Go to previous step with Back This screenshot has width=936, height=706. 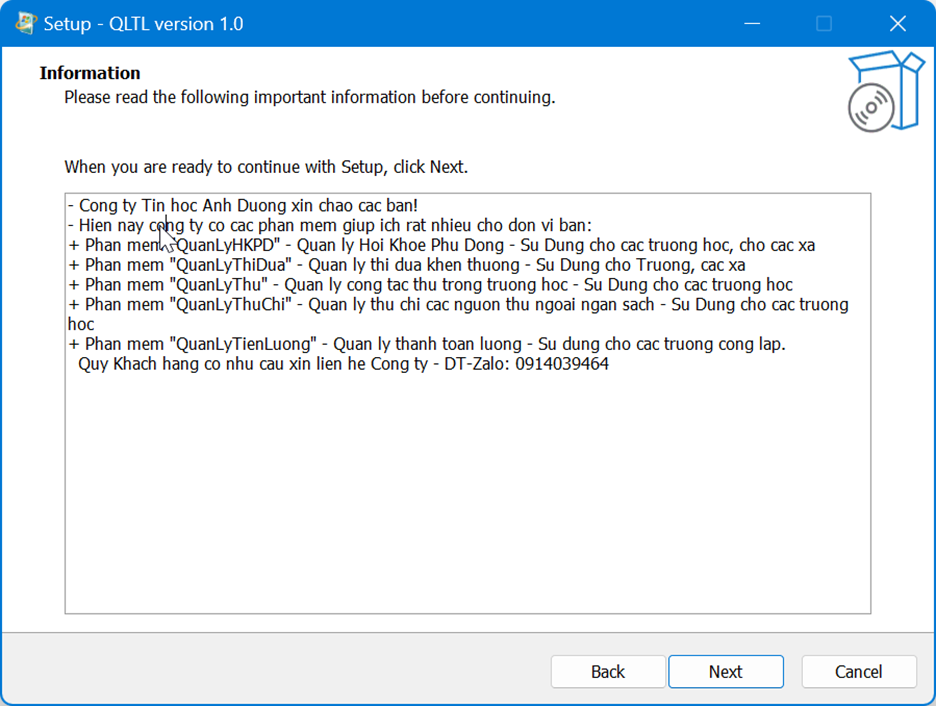pos(607,672)
